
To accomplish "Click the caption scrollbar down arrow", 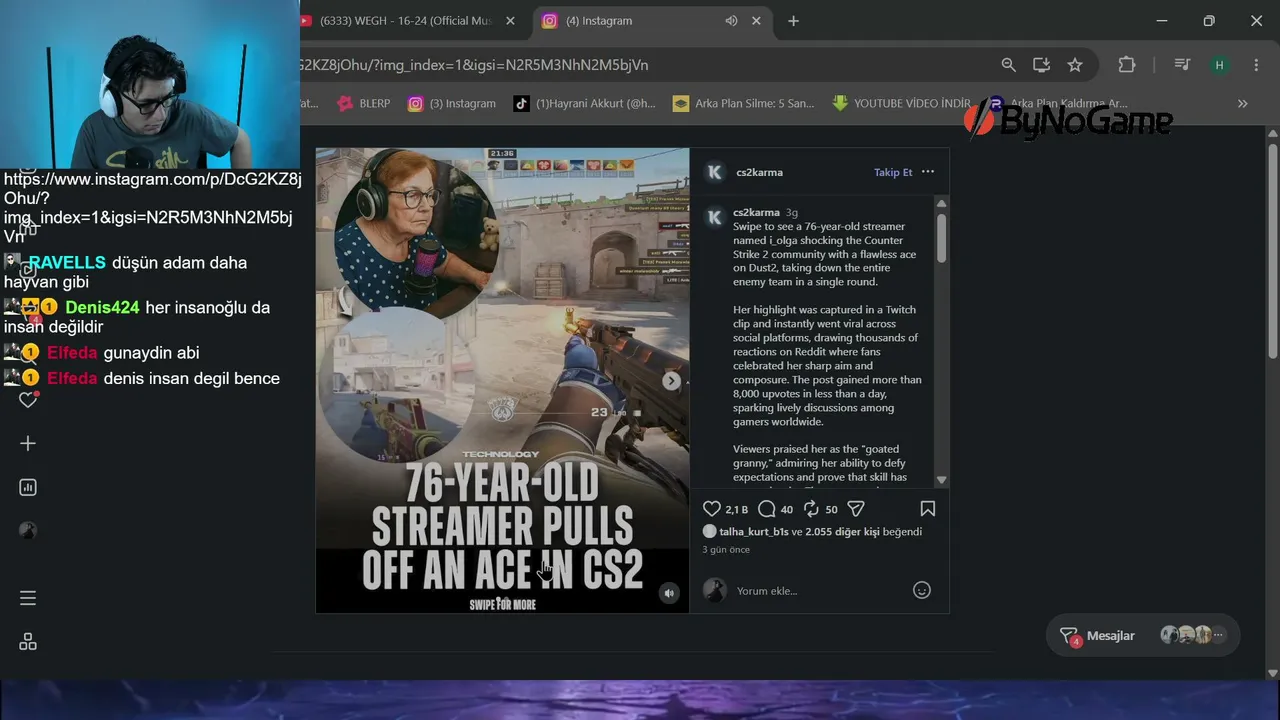I will point(941,480).
